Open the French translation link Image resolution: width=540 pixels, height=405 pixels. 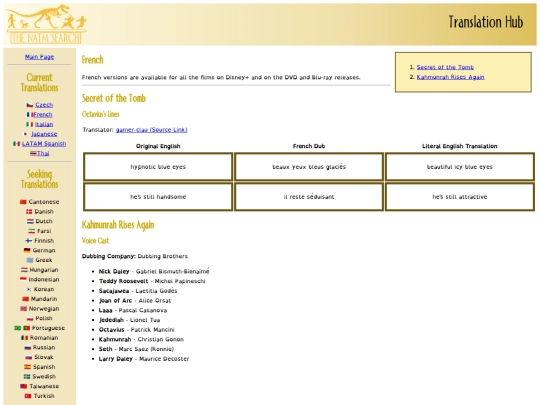tap(43, 114)
